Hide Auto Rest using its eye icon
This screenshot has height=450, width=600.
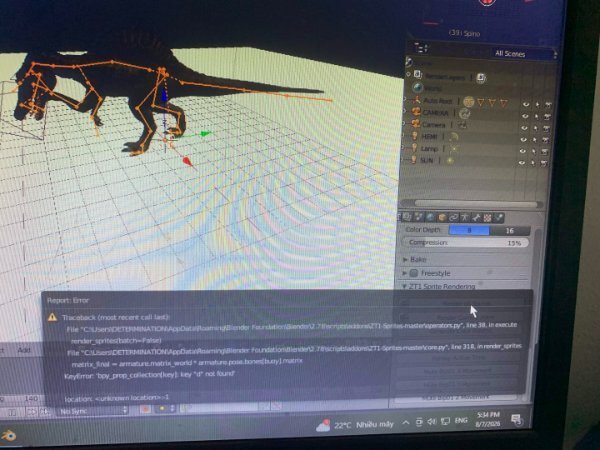pyautogui.click(x=527, y=104)
